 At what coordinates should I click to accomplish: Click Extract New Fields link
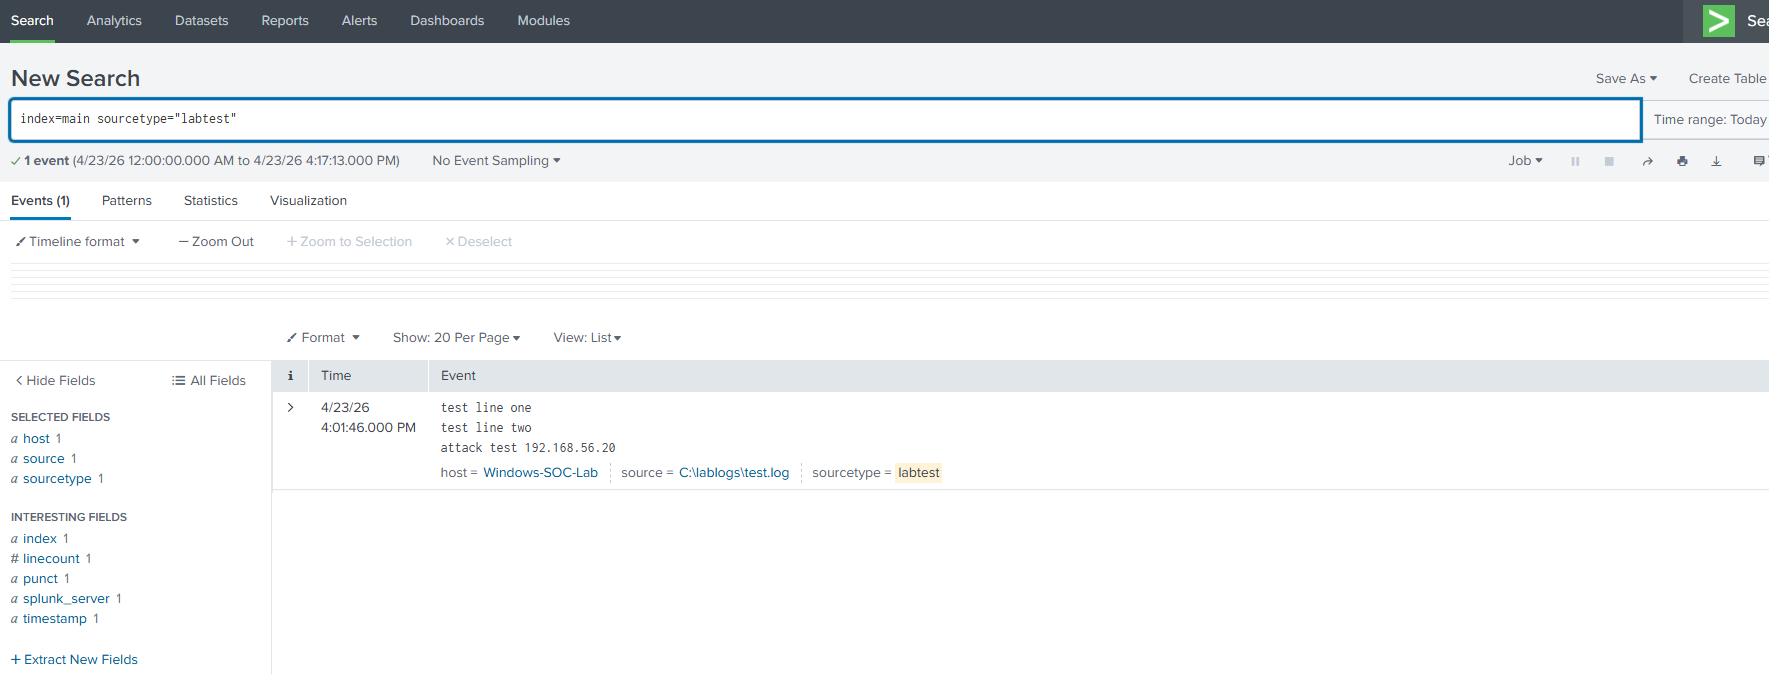coord(74,660)
